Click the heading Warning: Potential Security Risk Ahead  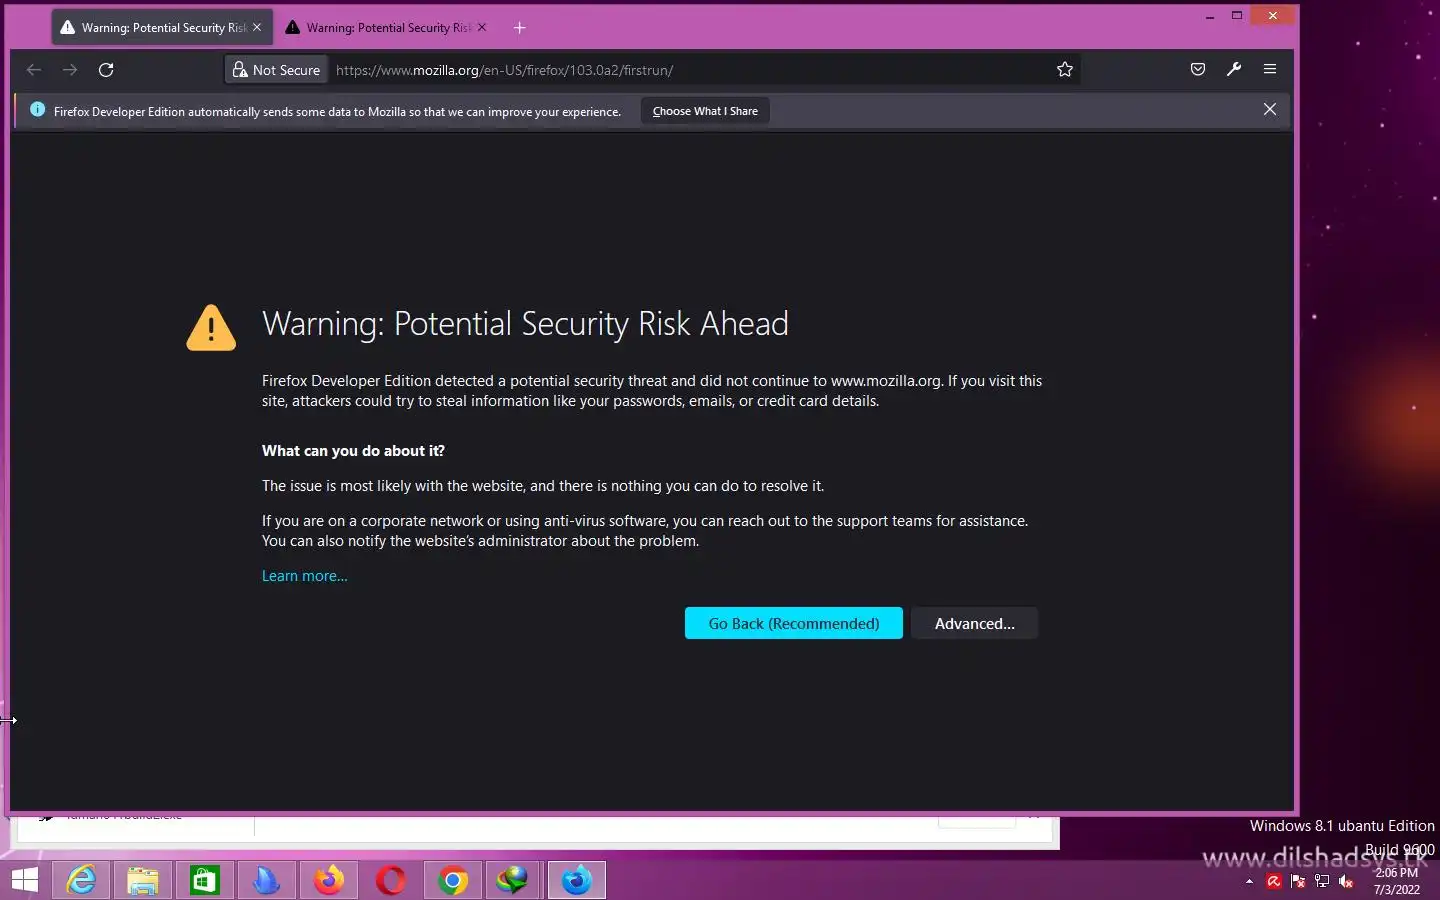tap(525, 324)
